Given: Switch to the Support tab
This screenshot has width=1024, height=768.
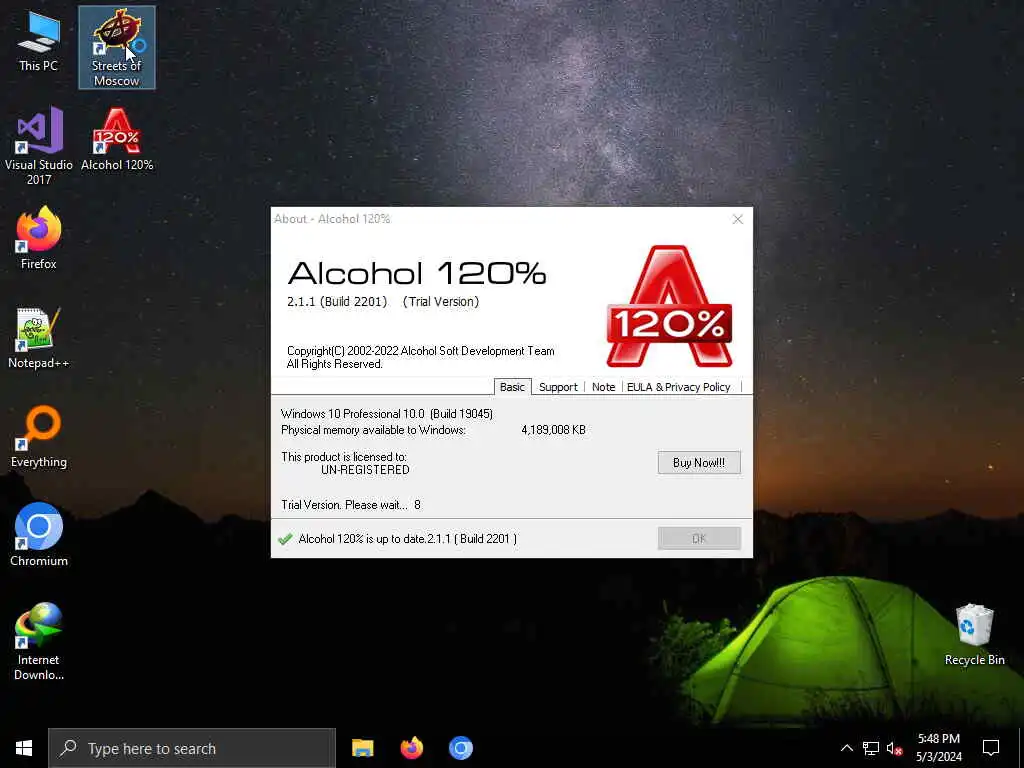Looking at the screenshot, I should point(558,387).
